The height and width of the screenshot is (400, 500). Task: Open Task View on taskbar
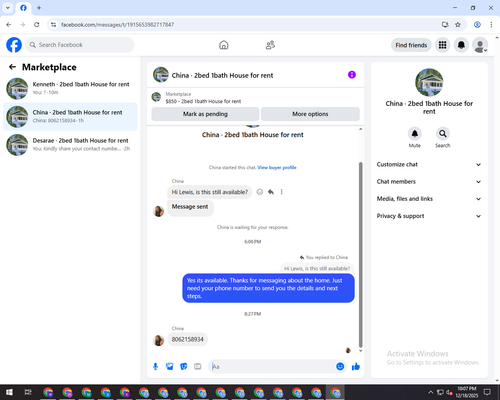coord(28,392)
